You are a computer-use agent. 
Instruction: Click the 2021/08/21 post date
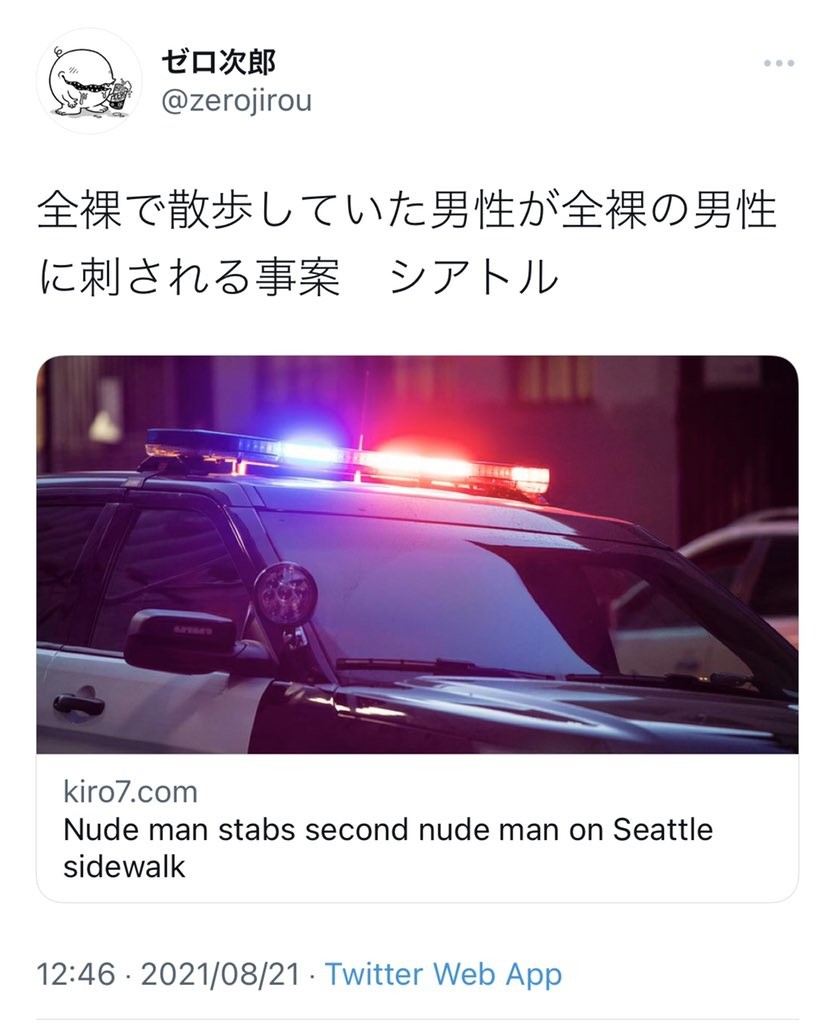[x=220, y=974]
